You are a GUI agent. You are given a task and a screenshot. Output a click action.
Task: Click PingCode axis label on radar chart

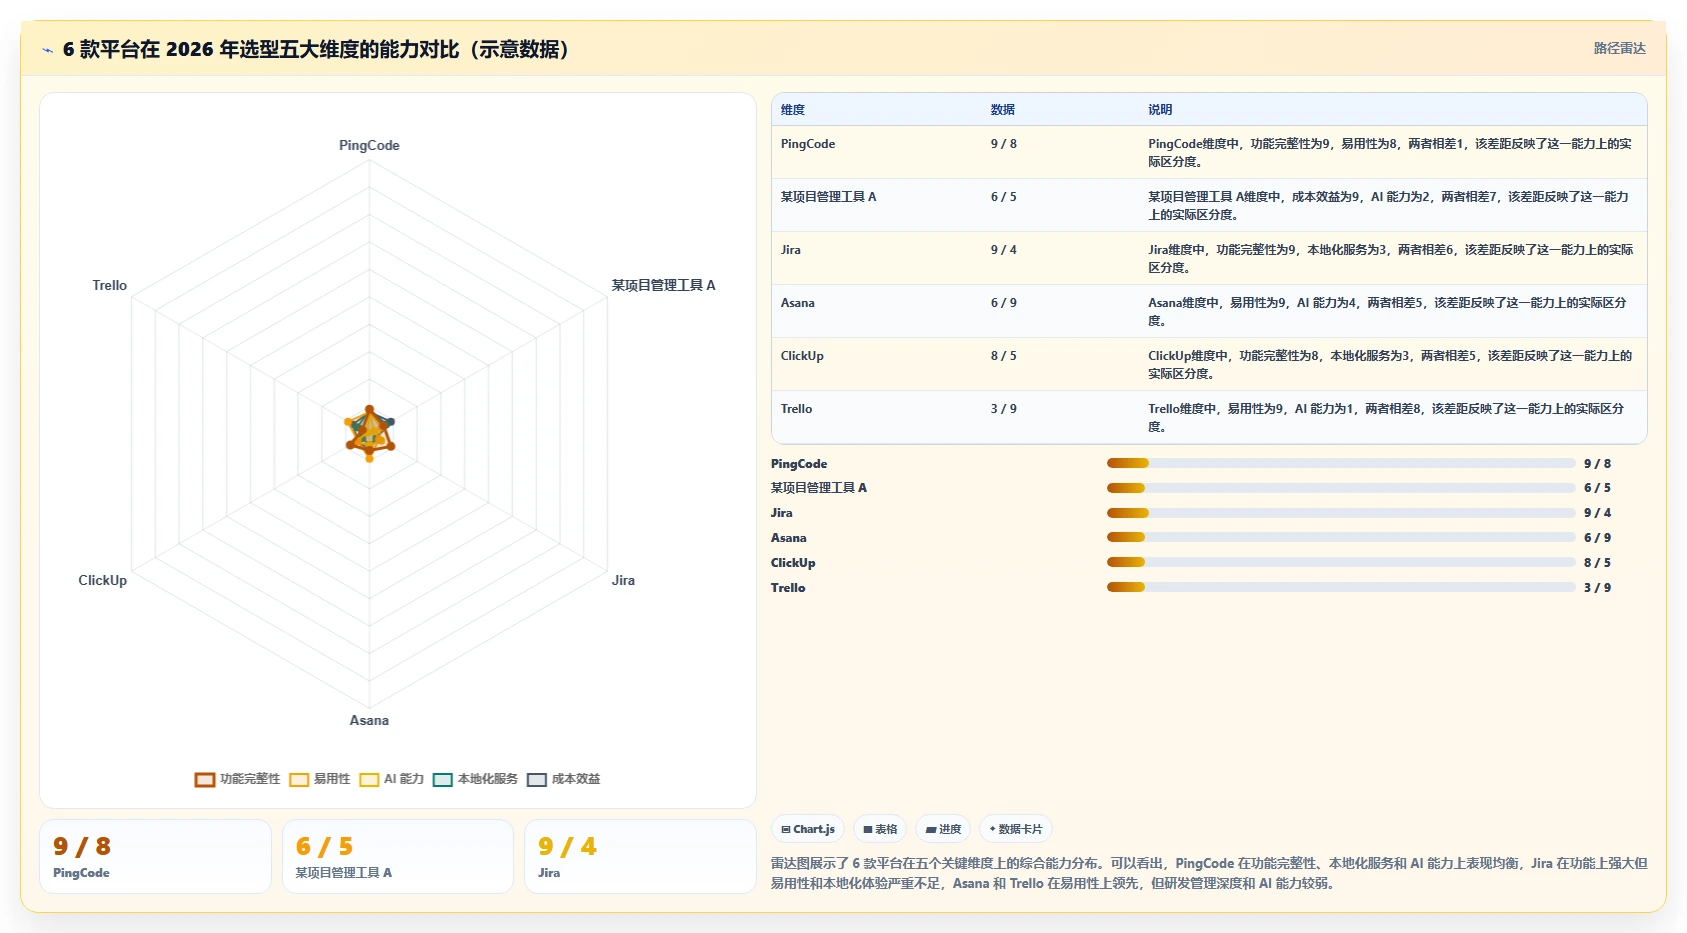(369, 145)
